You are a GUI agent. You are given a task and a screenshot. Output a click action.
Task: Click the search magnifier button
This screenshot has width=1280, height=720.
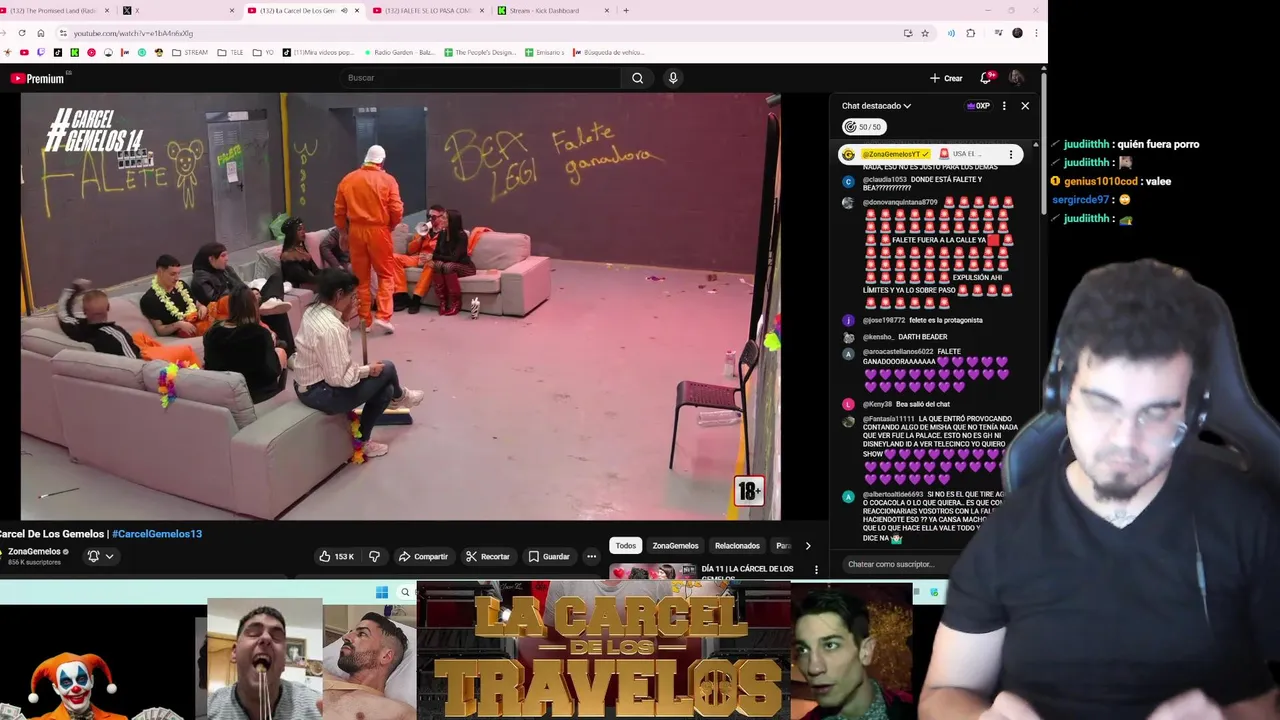tap(637, 78)
